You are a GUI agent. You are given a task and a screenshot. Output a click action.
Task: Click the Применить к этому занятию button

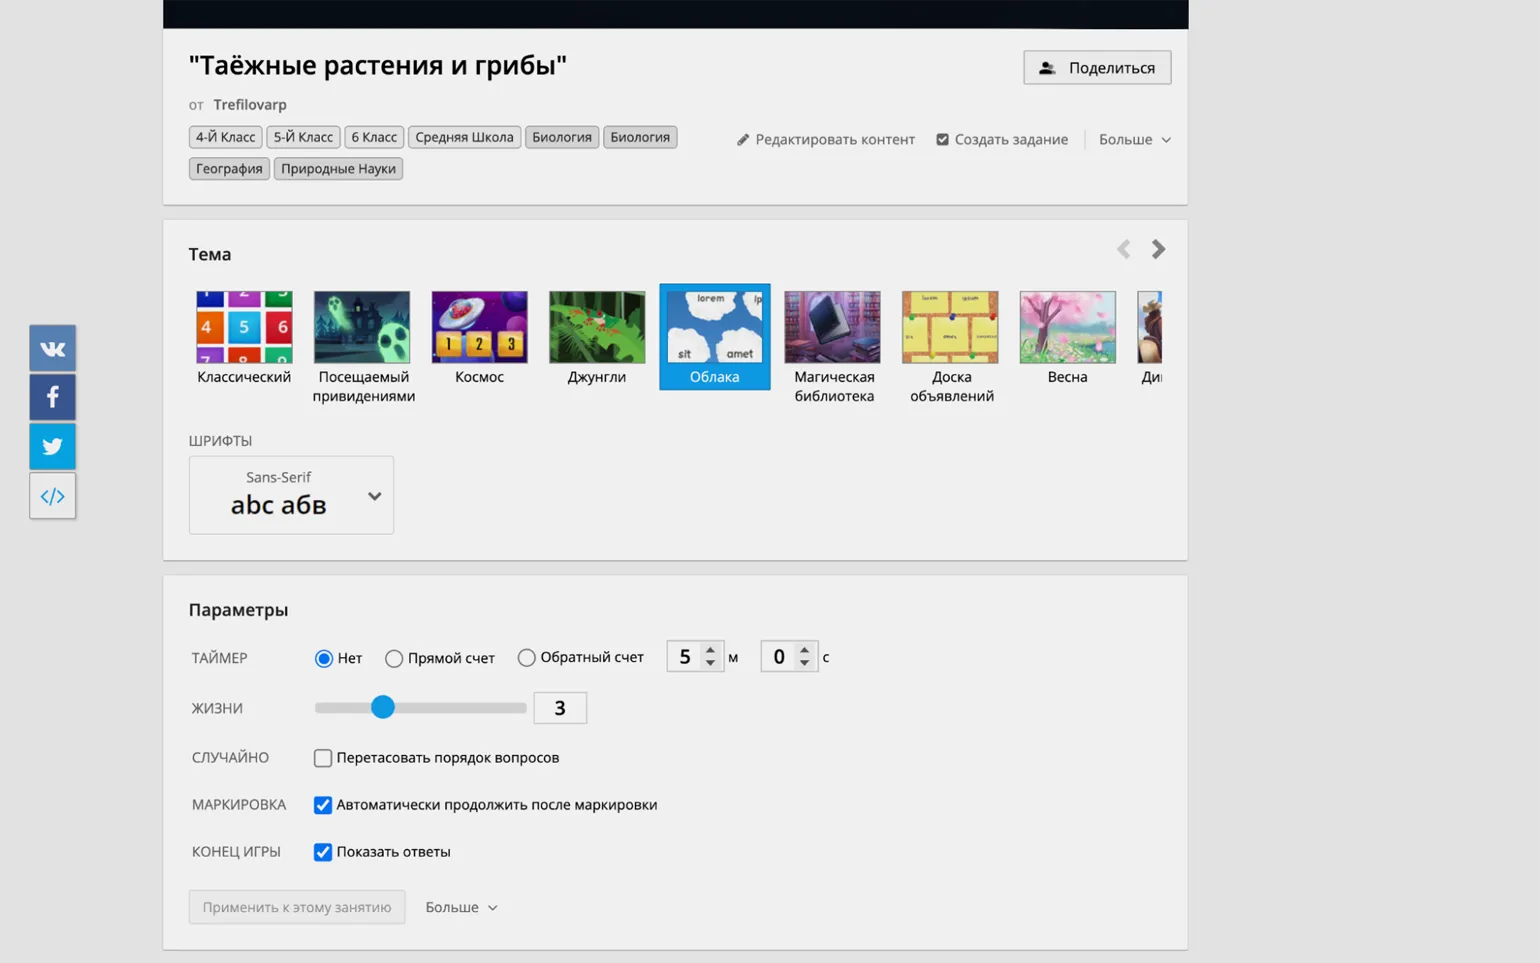297,907
